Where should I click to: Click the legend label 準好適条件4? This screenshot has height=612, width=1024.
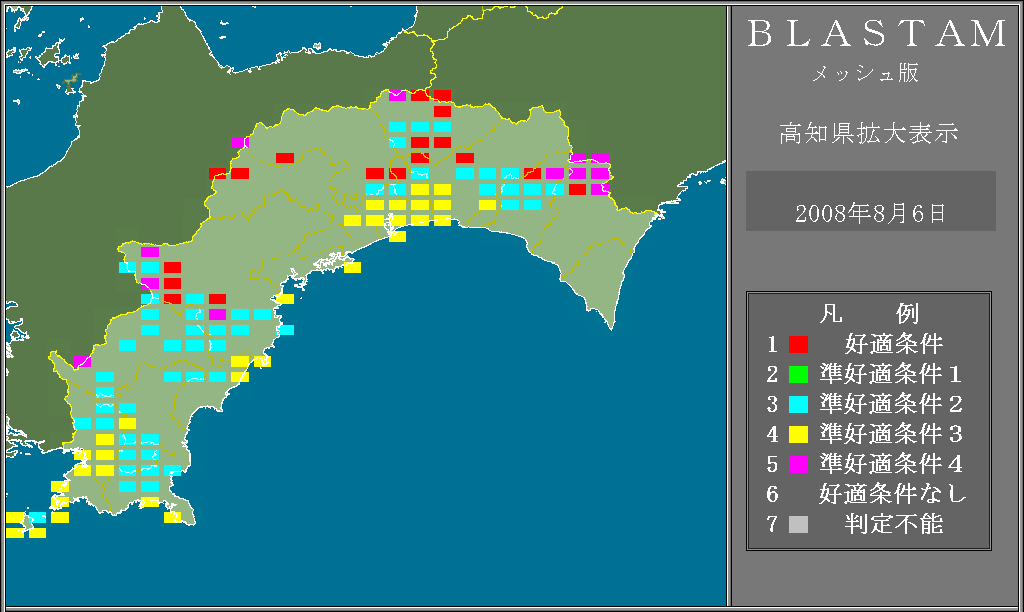click(891, 464)
